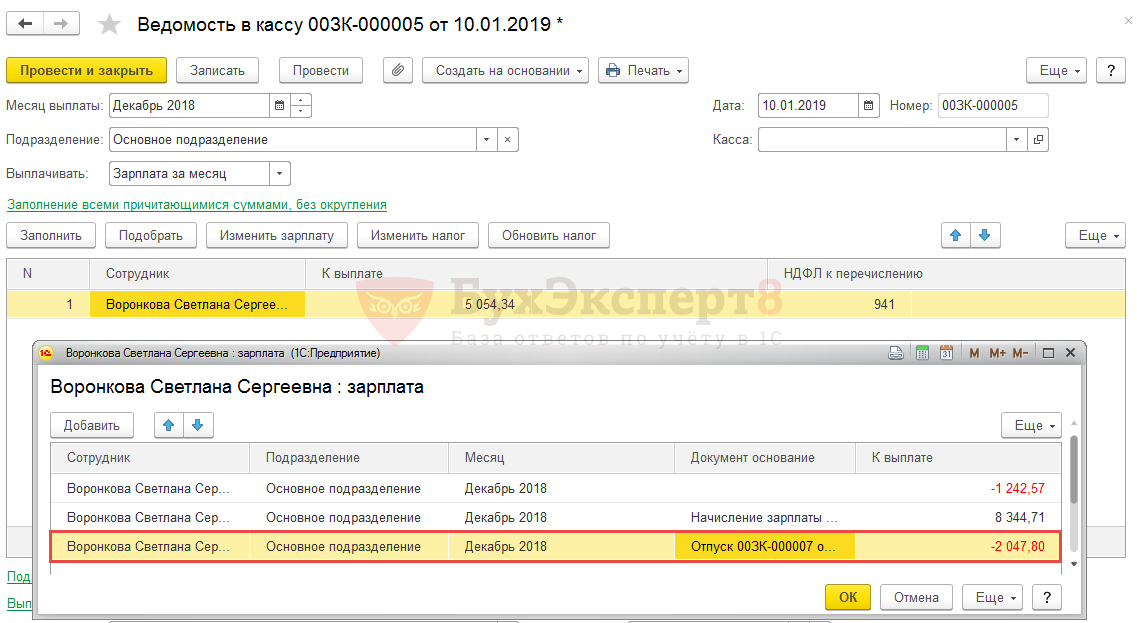Click the Добавить button in the salary dialog
Viewport: 1137px width, 623px height.
point(91,425)
